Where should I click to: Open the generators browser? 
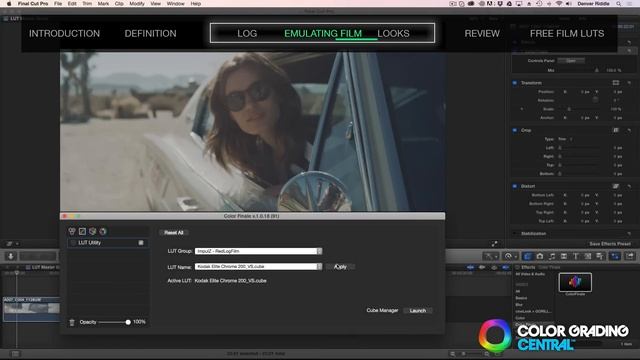[588, 256]
